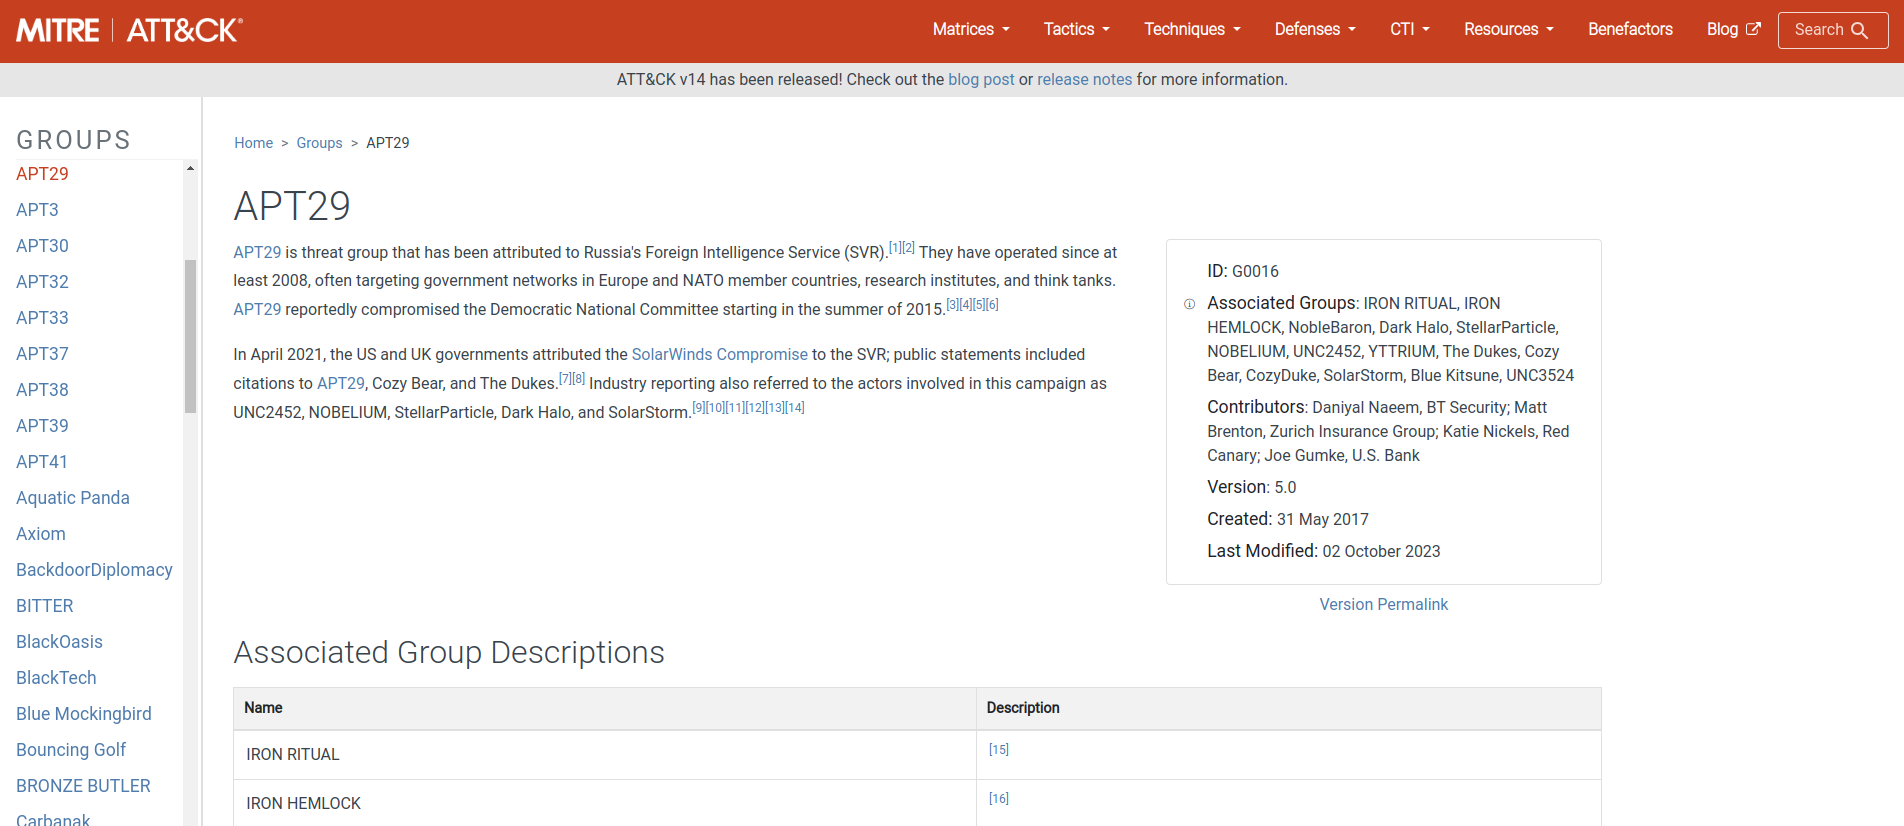
Task: Click the IRON HEMLOCK table cell
Action: pyautogui.click(x=605, y=803)
